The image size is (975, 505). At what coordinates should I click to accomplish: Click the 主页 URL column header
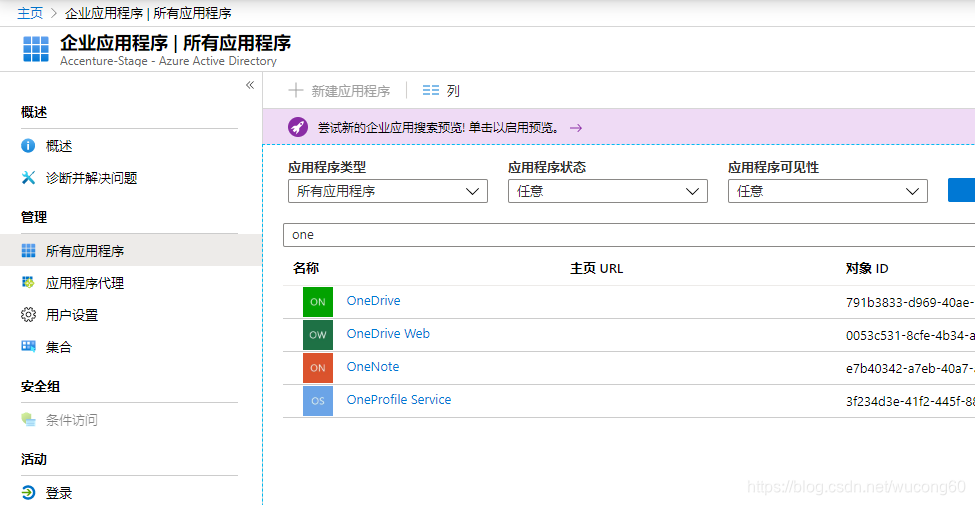point(597,268)
